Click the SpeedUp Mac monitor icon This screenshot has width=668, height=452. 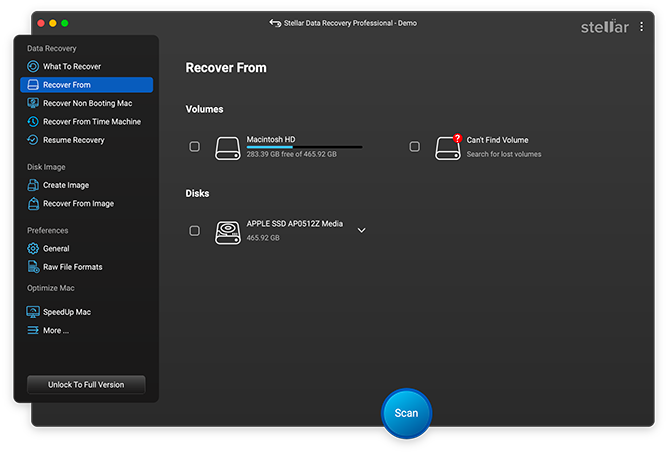(33, 312)
